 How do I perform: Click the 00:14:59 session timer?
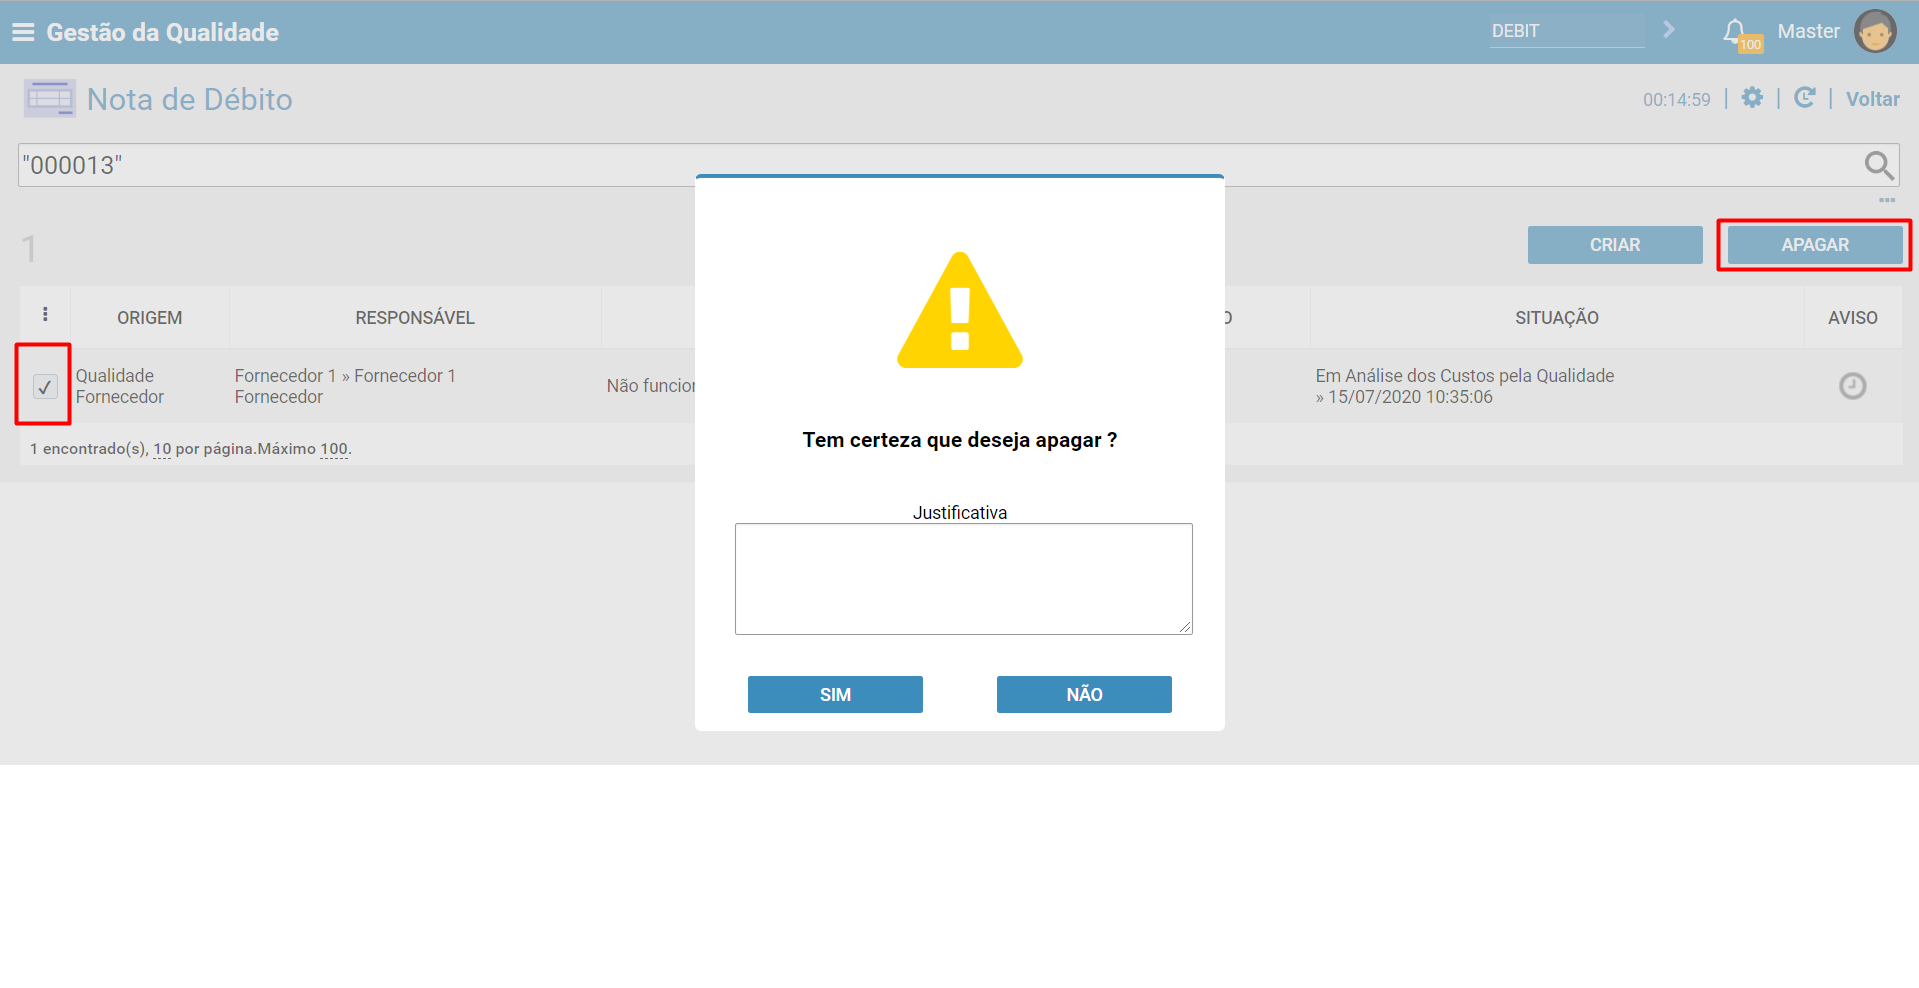pyautogui.click(x=1677, y=99)
